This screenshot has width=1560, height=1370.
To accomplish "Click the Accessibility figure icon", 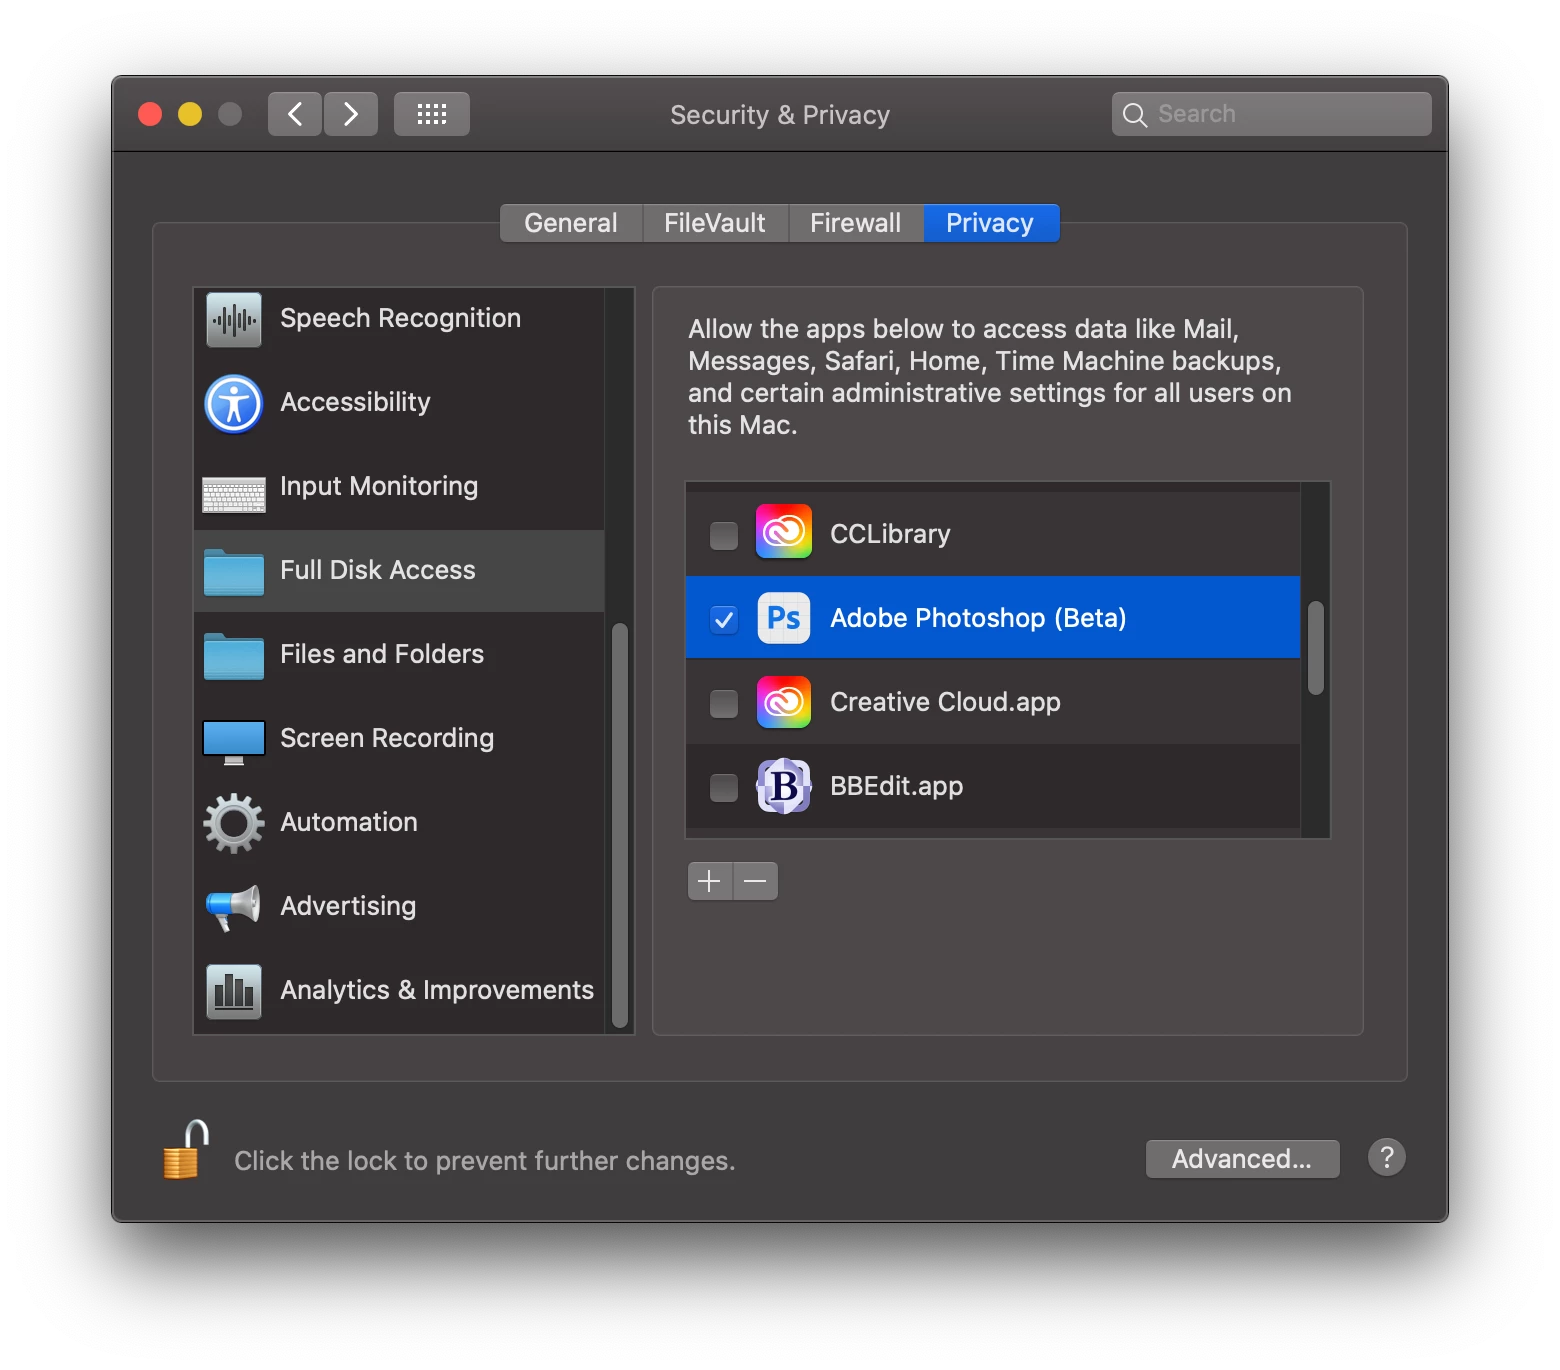I will point(234,404).
